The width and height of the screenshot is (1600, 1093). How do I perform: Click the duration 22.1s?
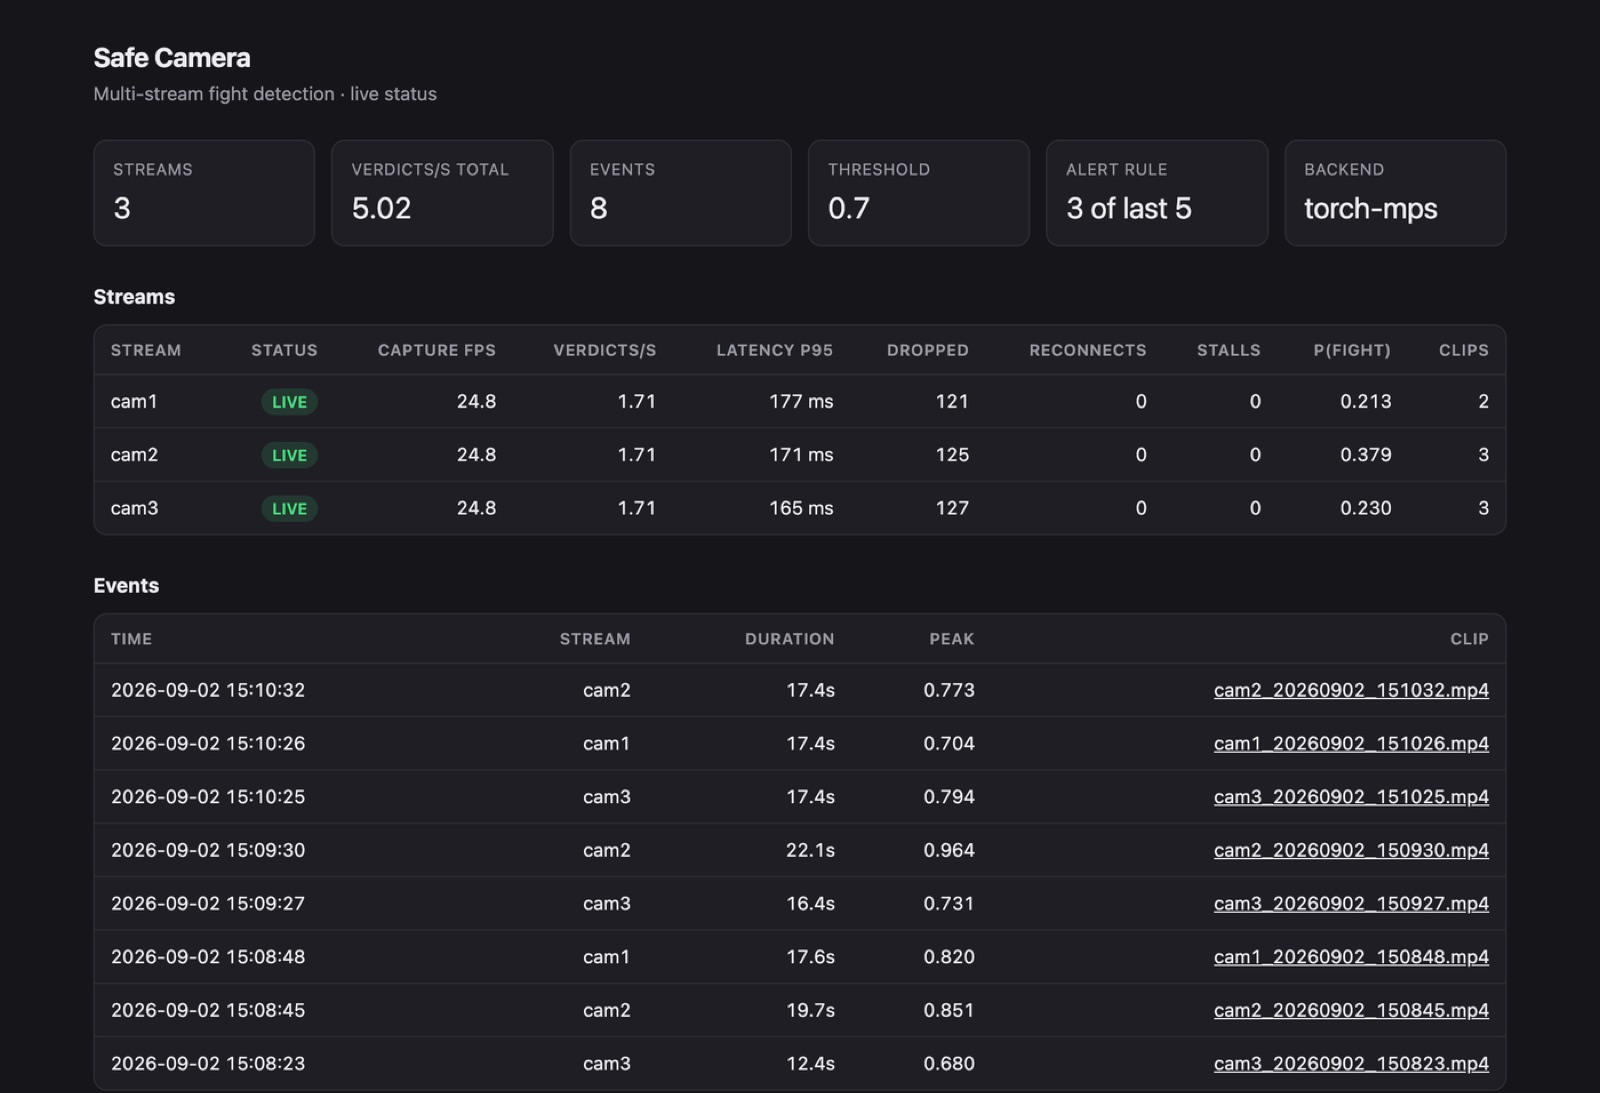[810, 850]
